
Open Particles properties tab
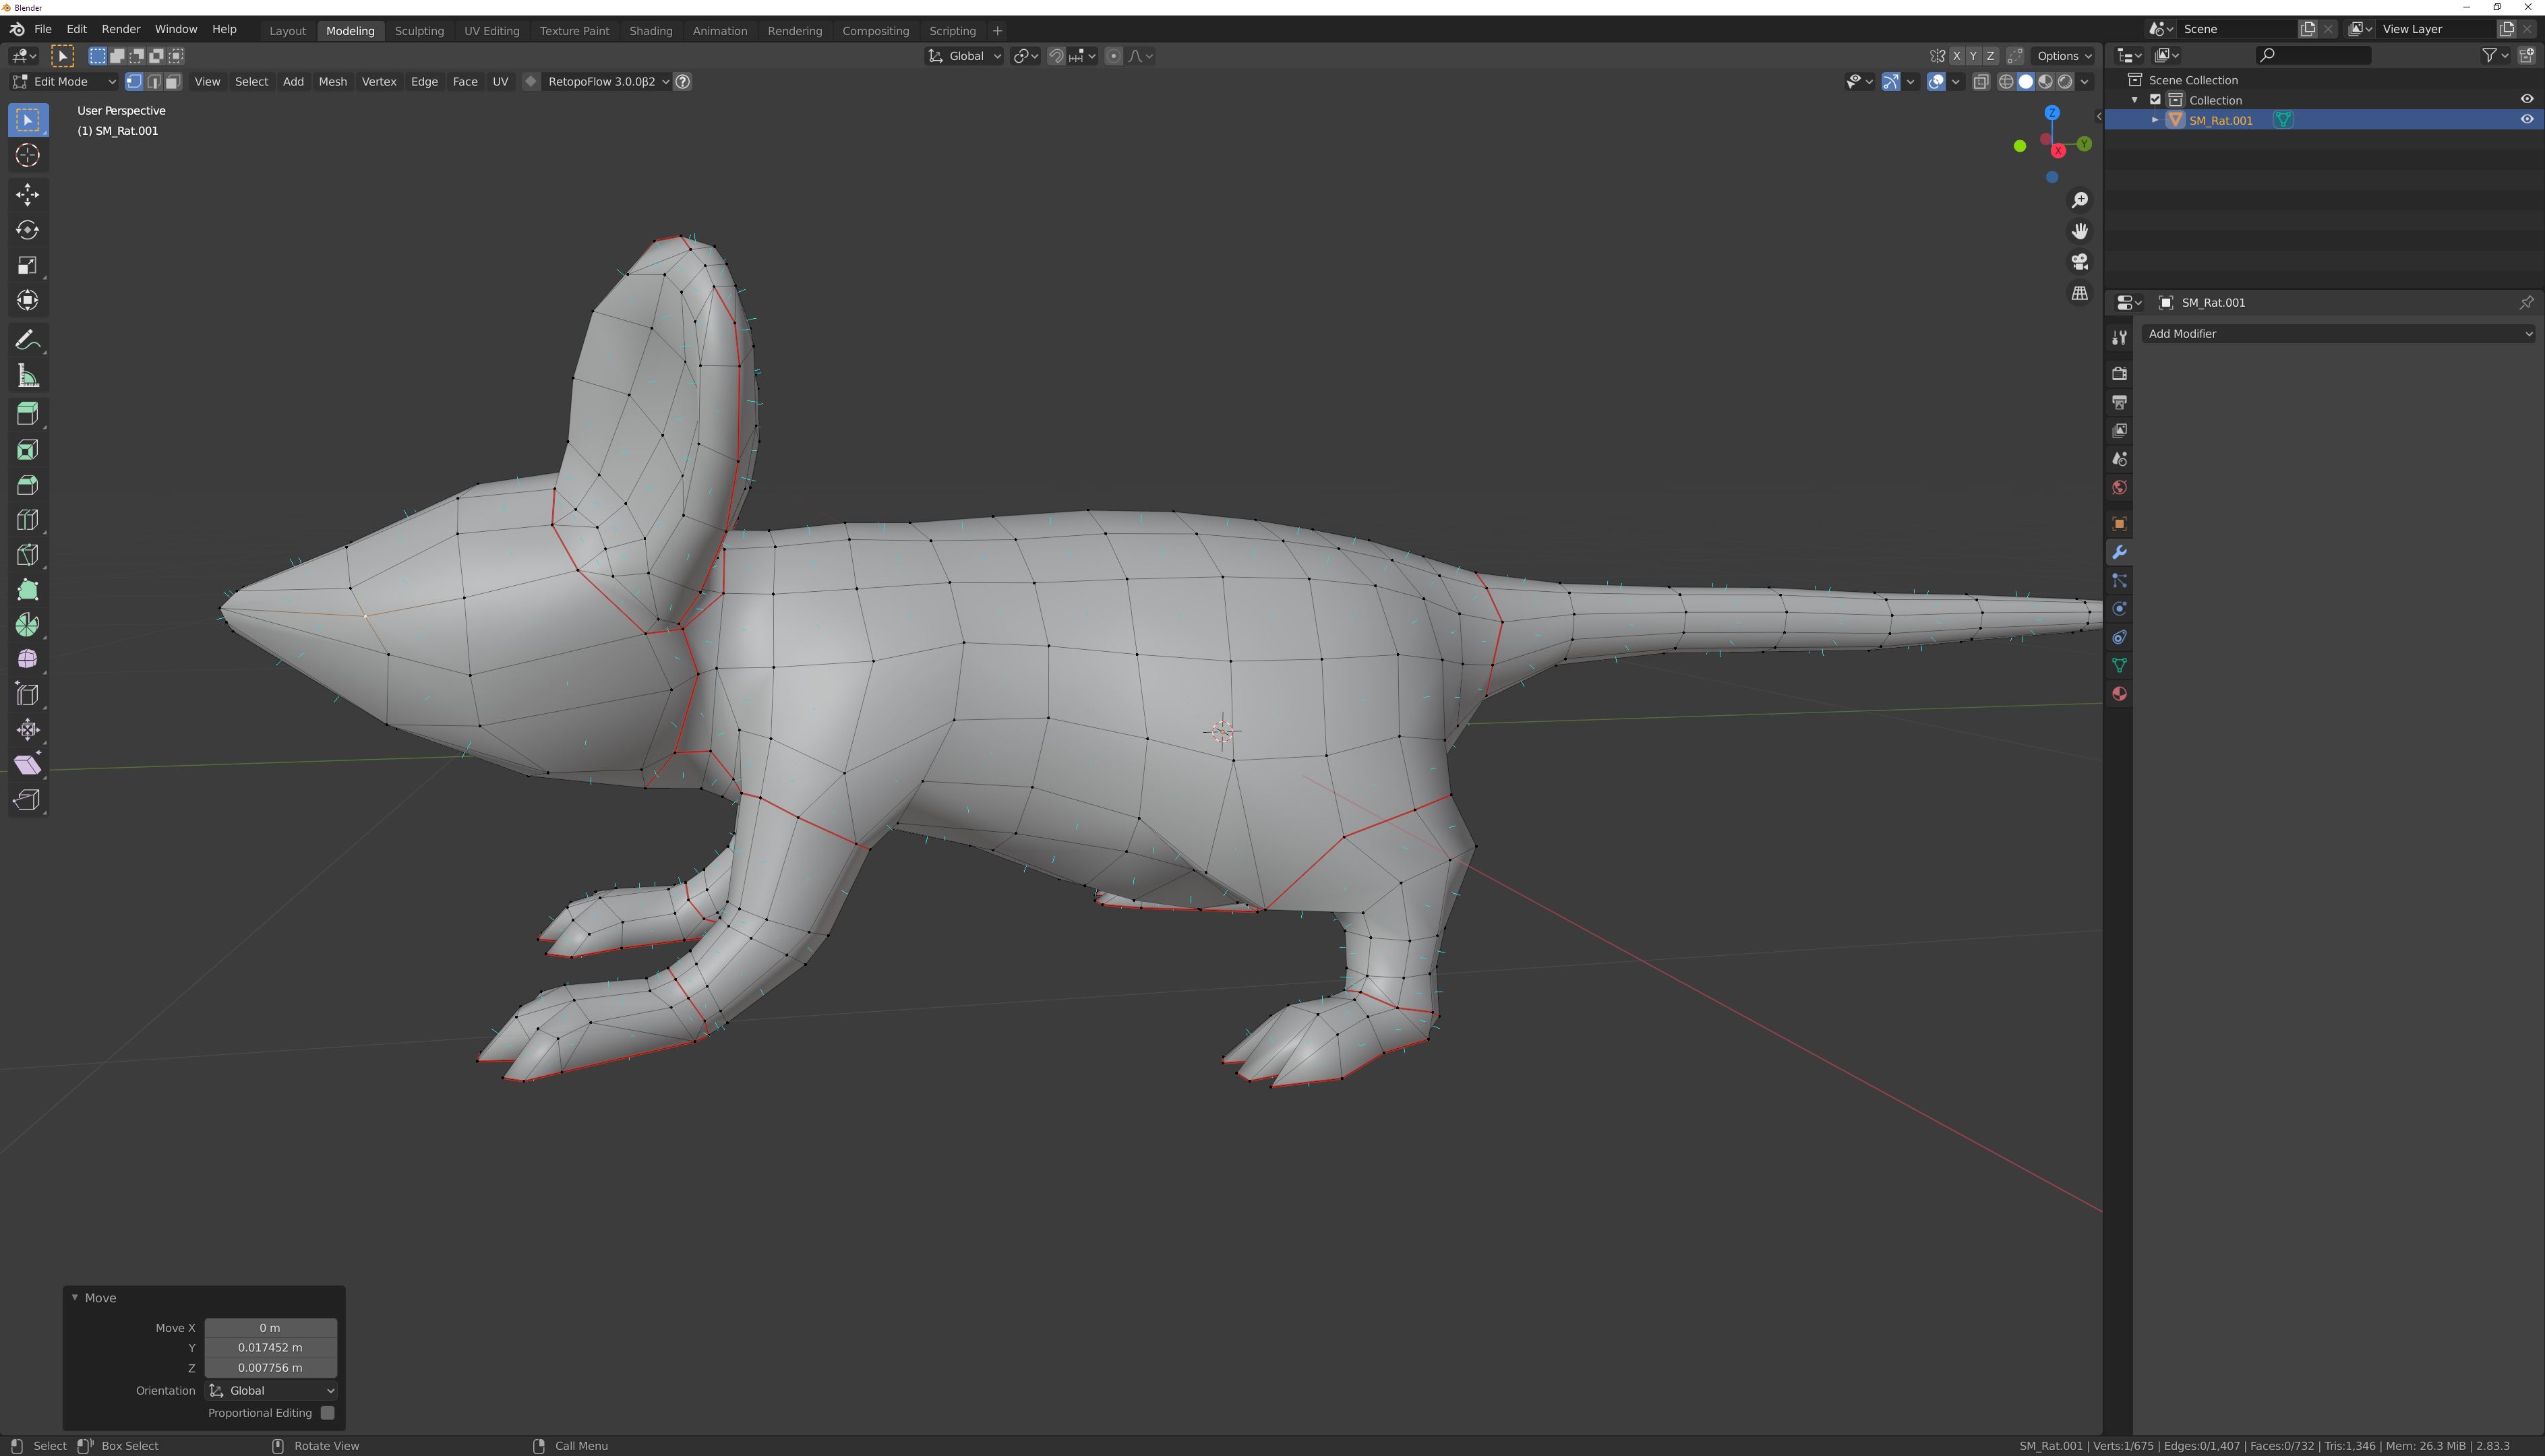coord(2119,581)
